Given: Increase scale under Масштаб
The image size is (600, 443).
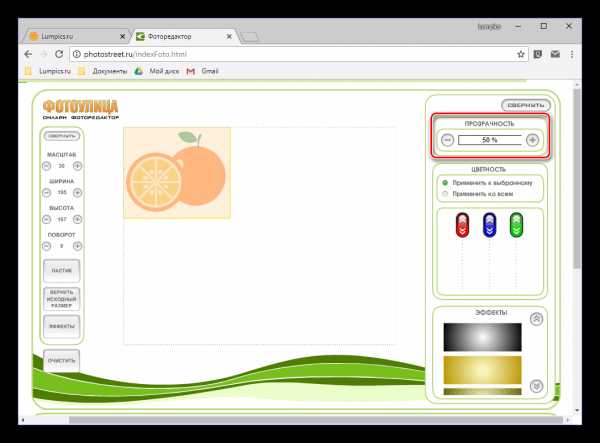Looking at the screenshot, I should click(x=78, y=166).
